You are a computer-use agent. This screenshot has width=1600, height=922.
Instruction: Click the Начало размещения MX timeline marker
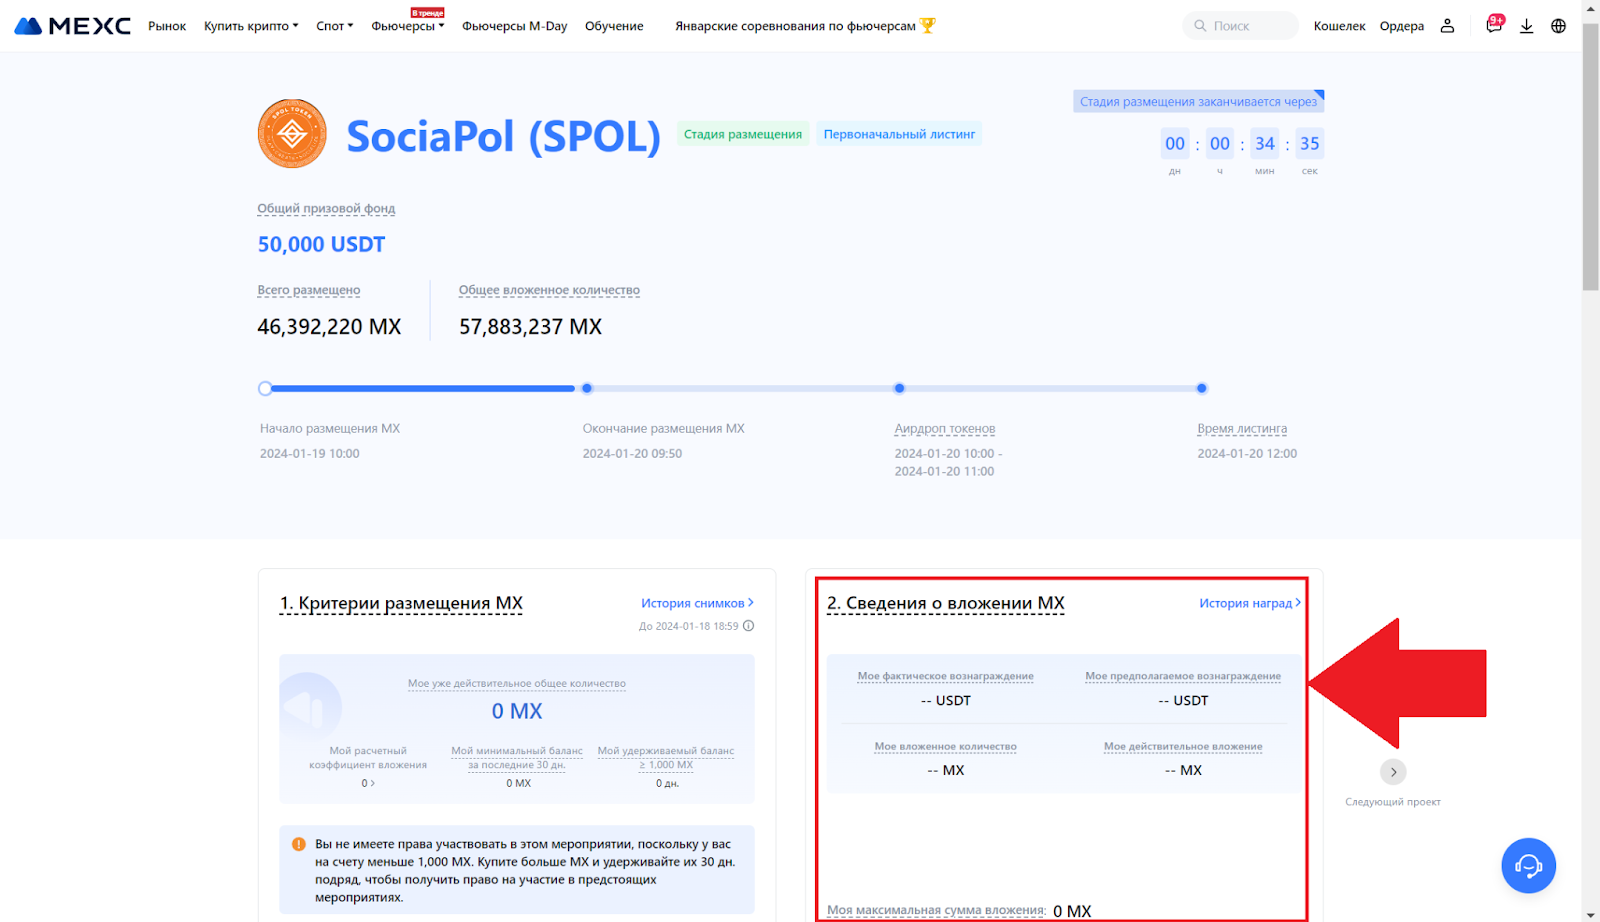pyautogui.click(x=265, y=388)
